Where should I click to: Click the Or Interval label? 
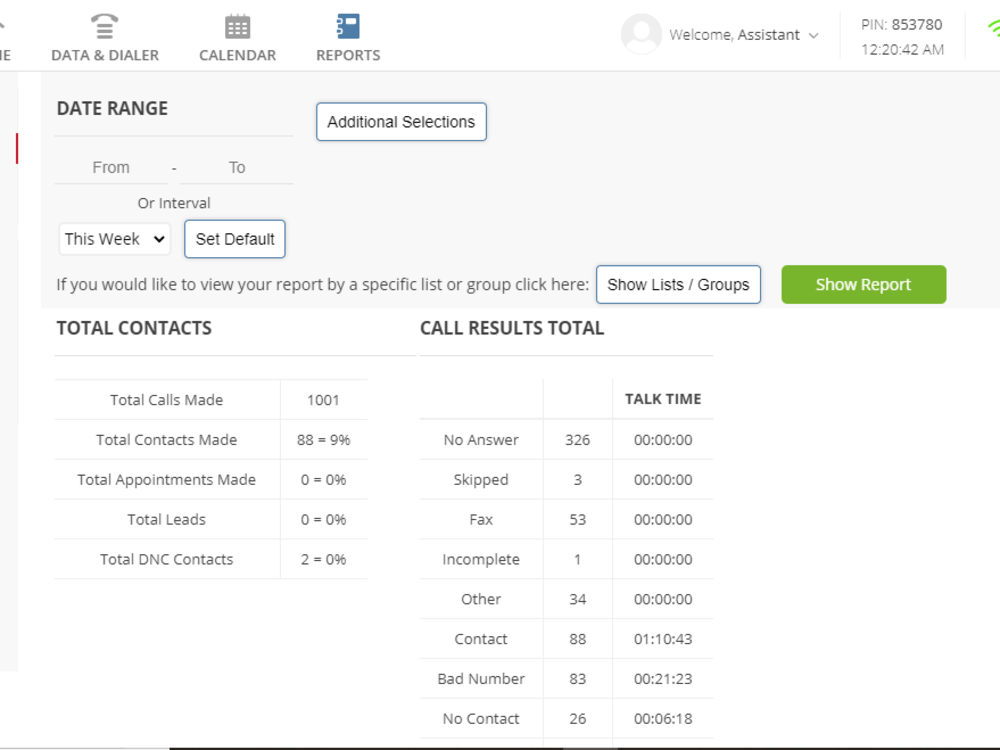tap(173, 203)
